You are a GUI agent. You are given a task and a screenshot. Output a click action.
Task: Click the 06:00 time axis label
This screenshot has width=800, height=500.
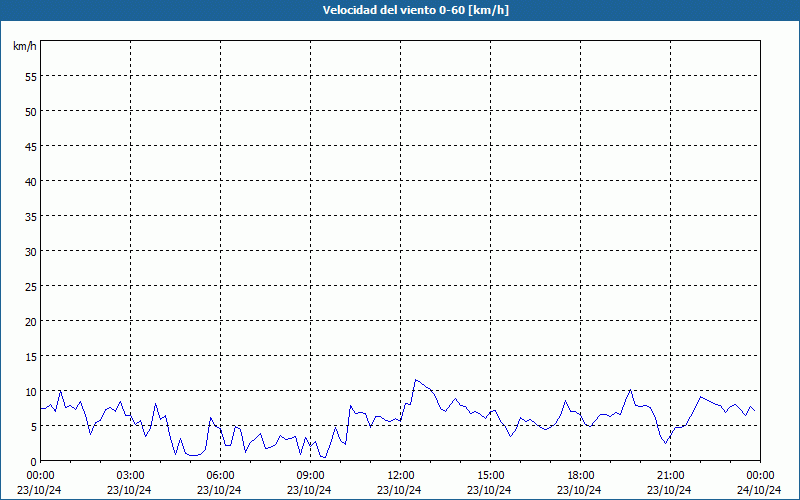click(220, 476)
